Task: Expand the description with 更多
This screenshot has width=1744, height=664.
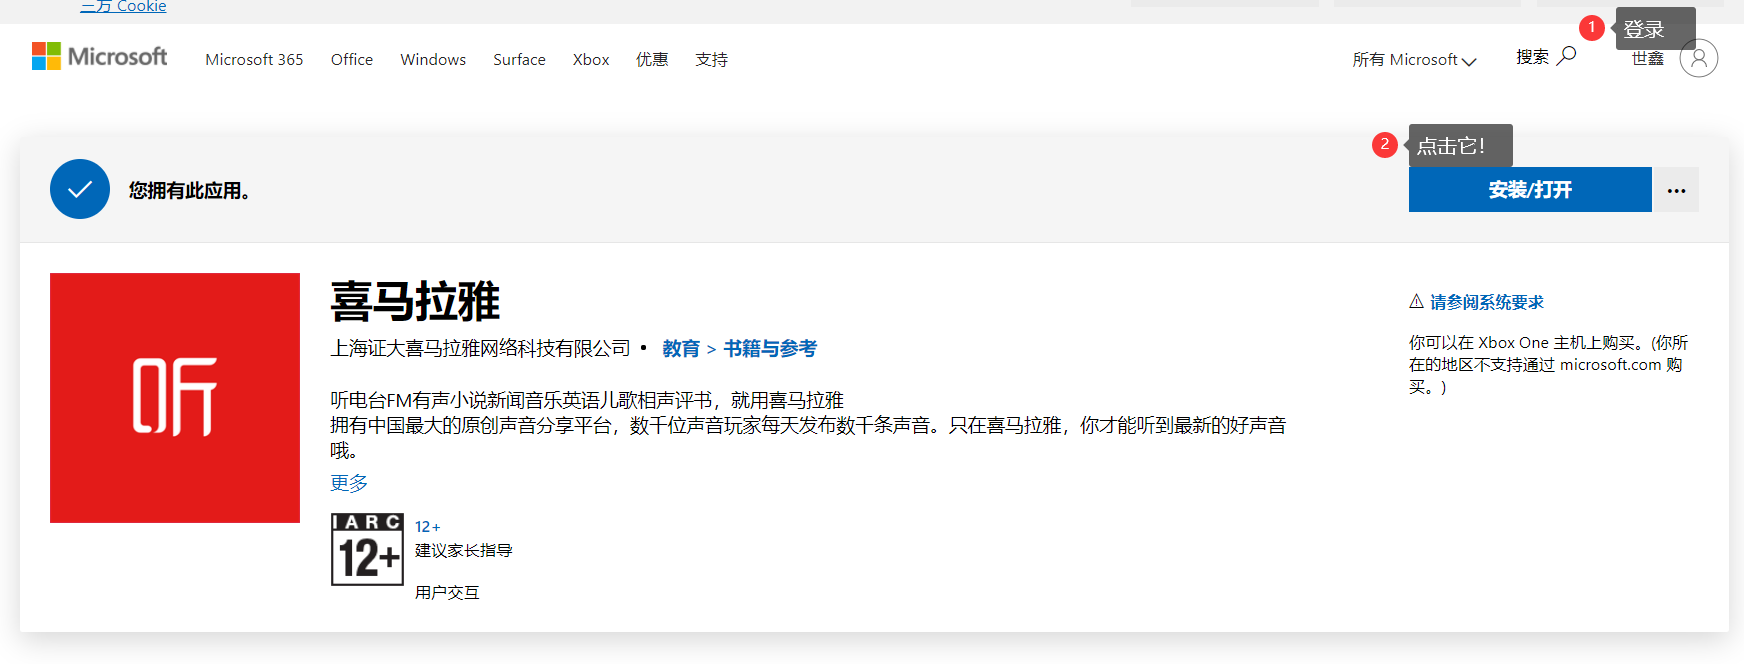Action: (349, 483)
